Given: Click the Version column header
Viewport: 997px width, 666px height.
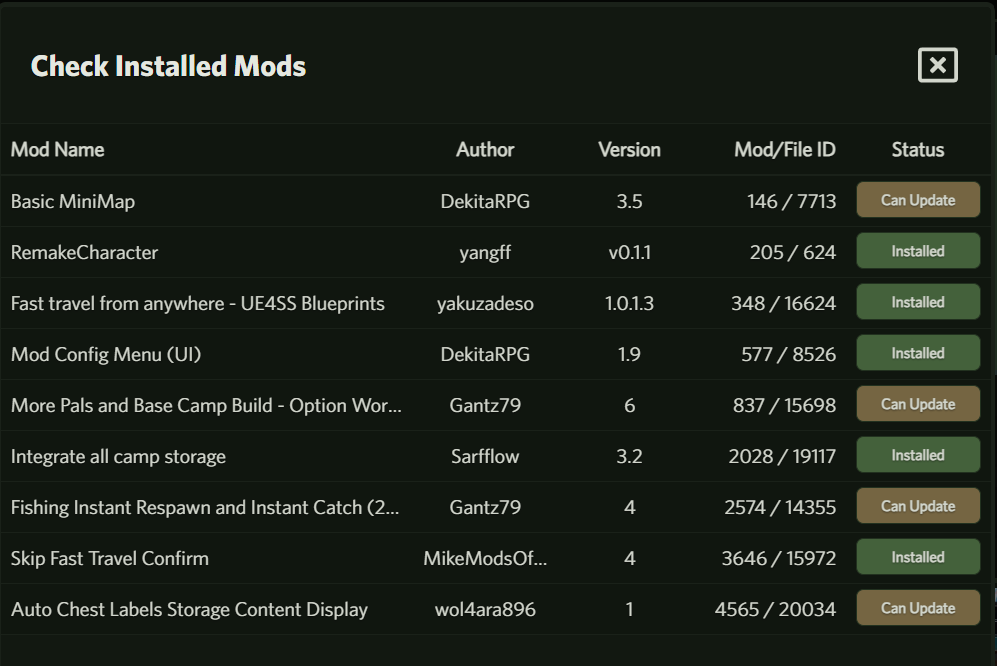Looking at the screenshot, I should (629, 149).
